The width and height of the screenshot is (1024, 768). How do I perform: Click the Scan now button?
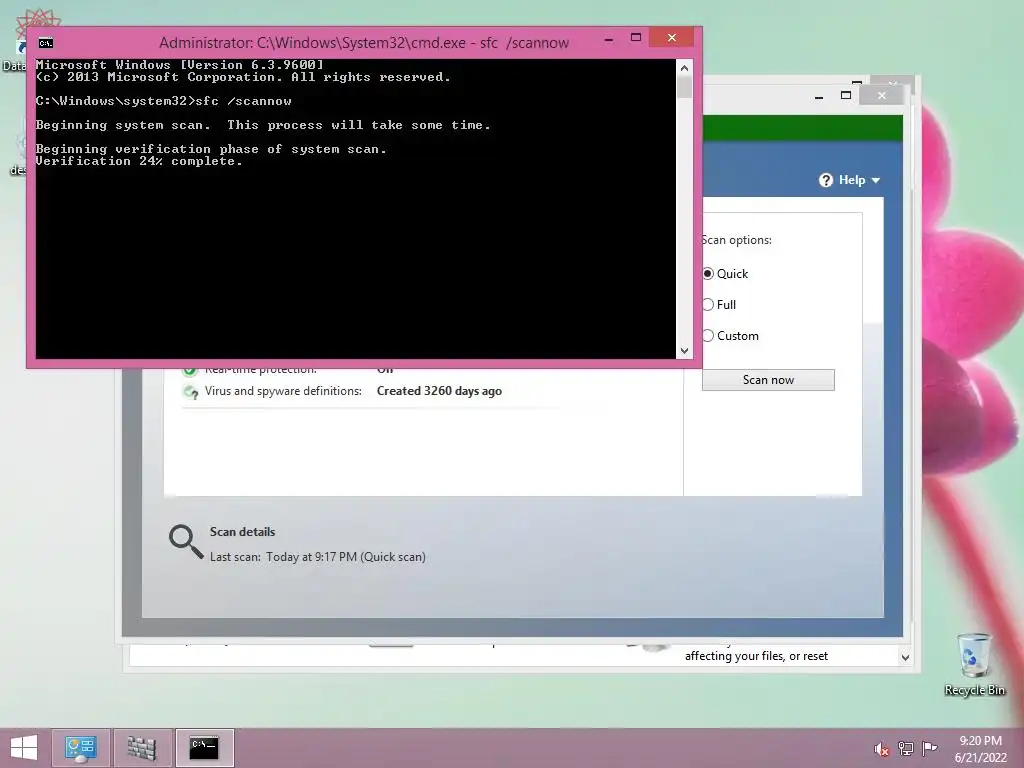click(768, 380)
